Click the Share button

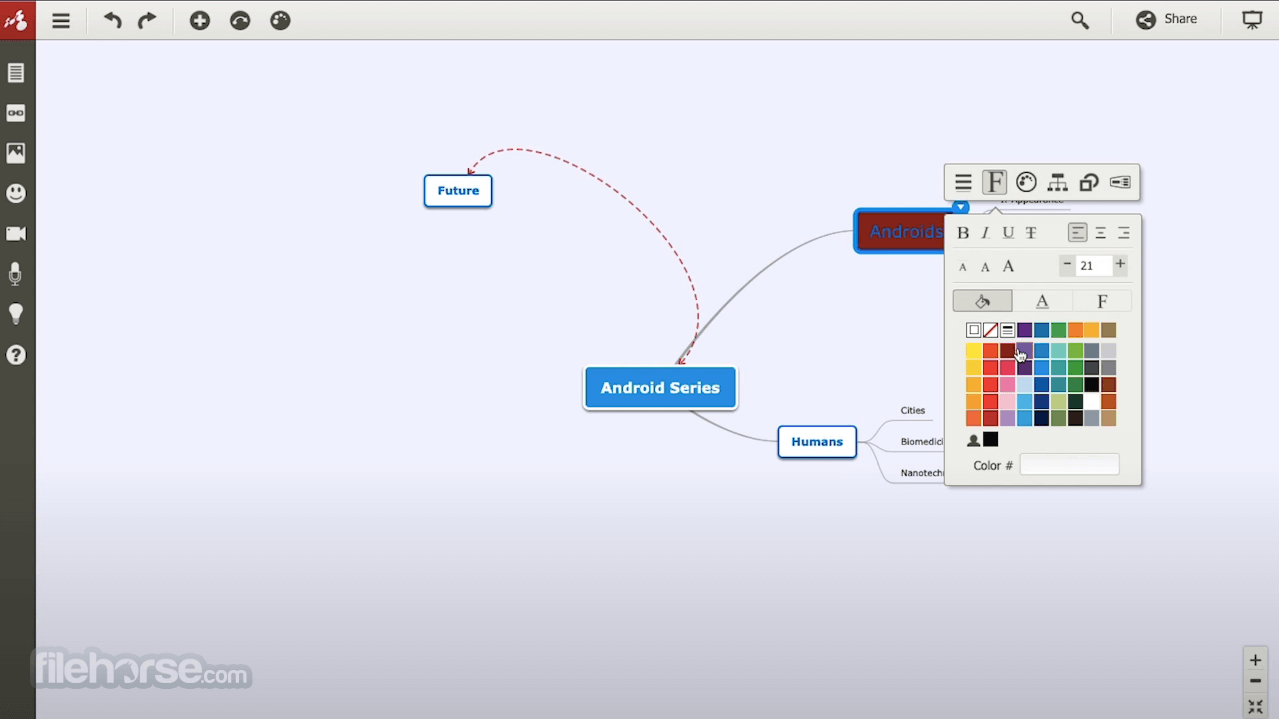coord(1166,19)
